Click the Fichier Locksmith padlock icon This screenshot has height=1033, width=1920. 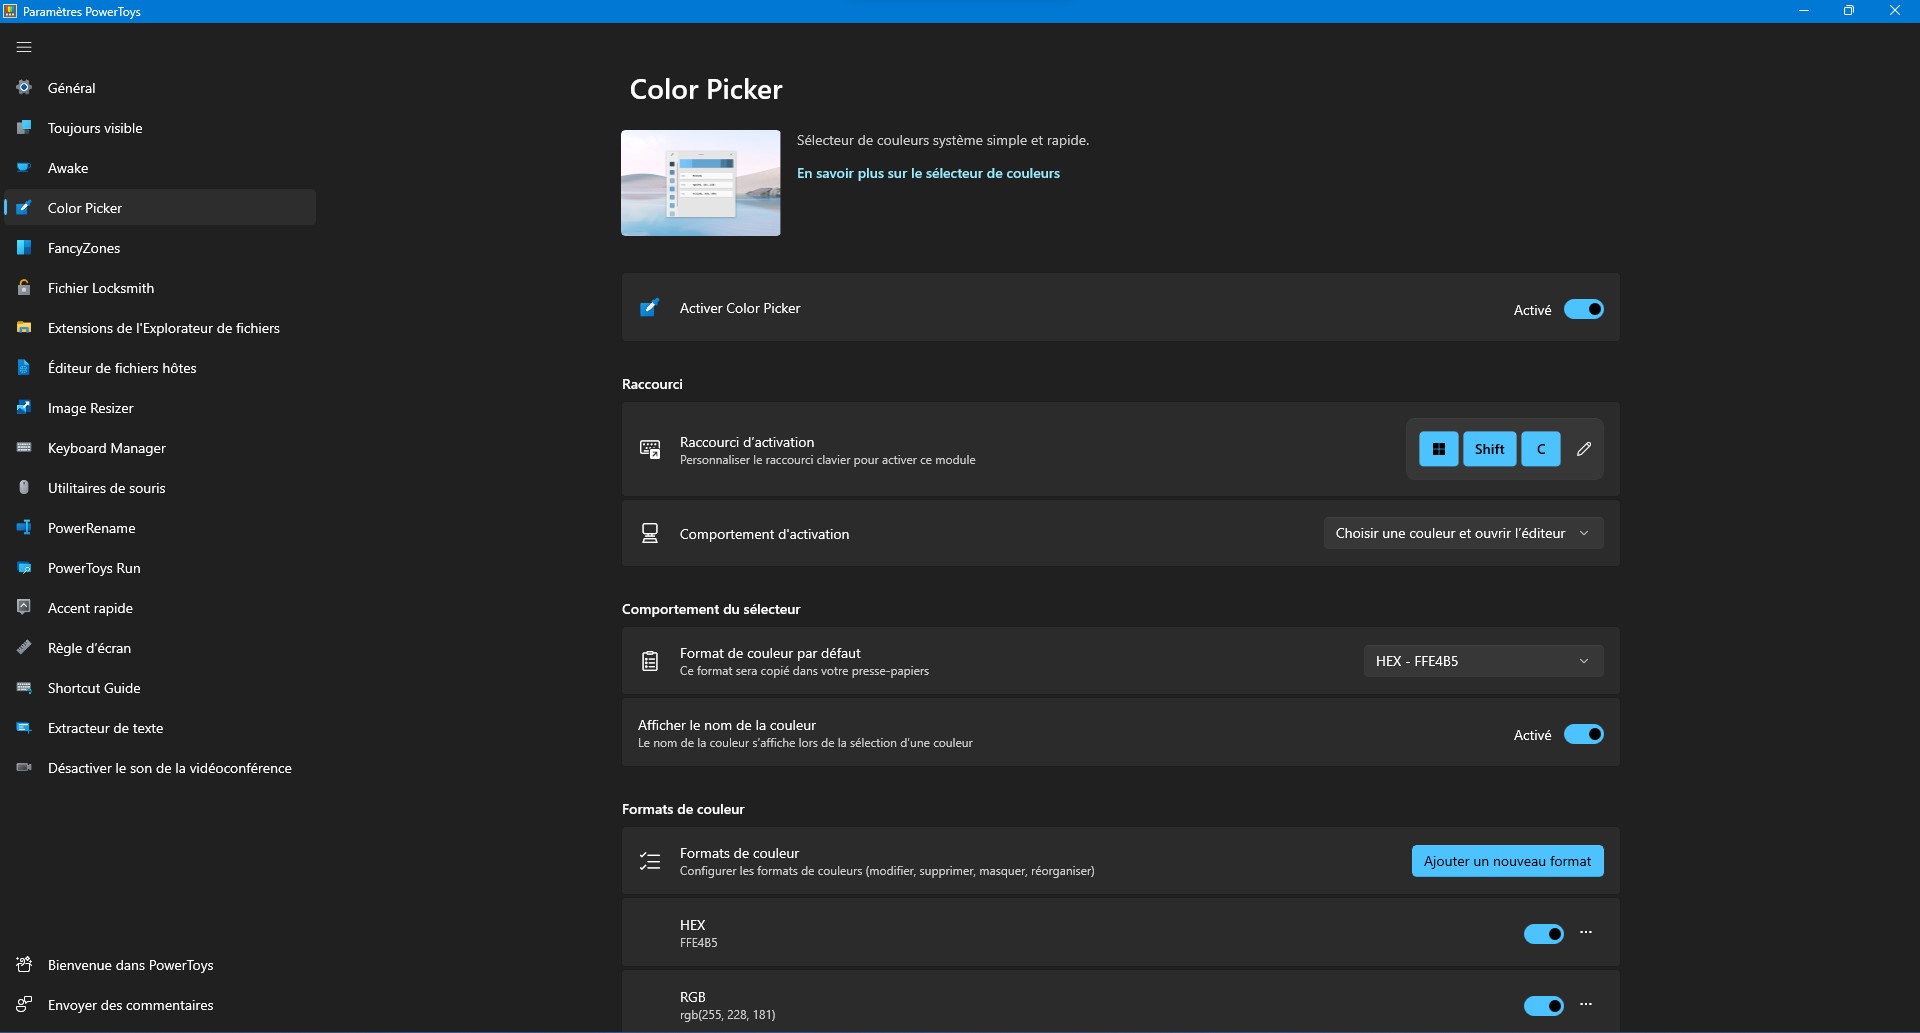point(24,288)
